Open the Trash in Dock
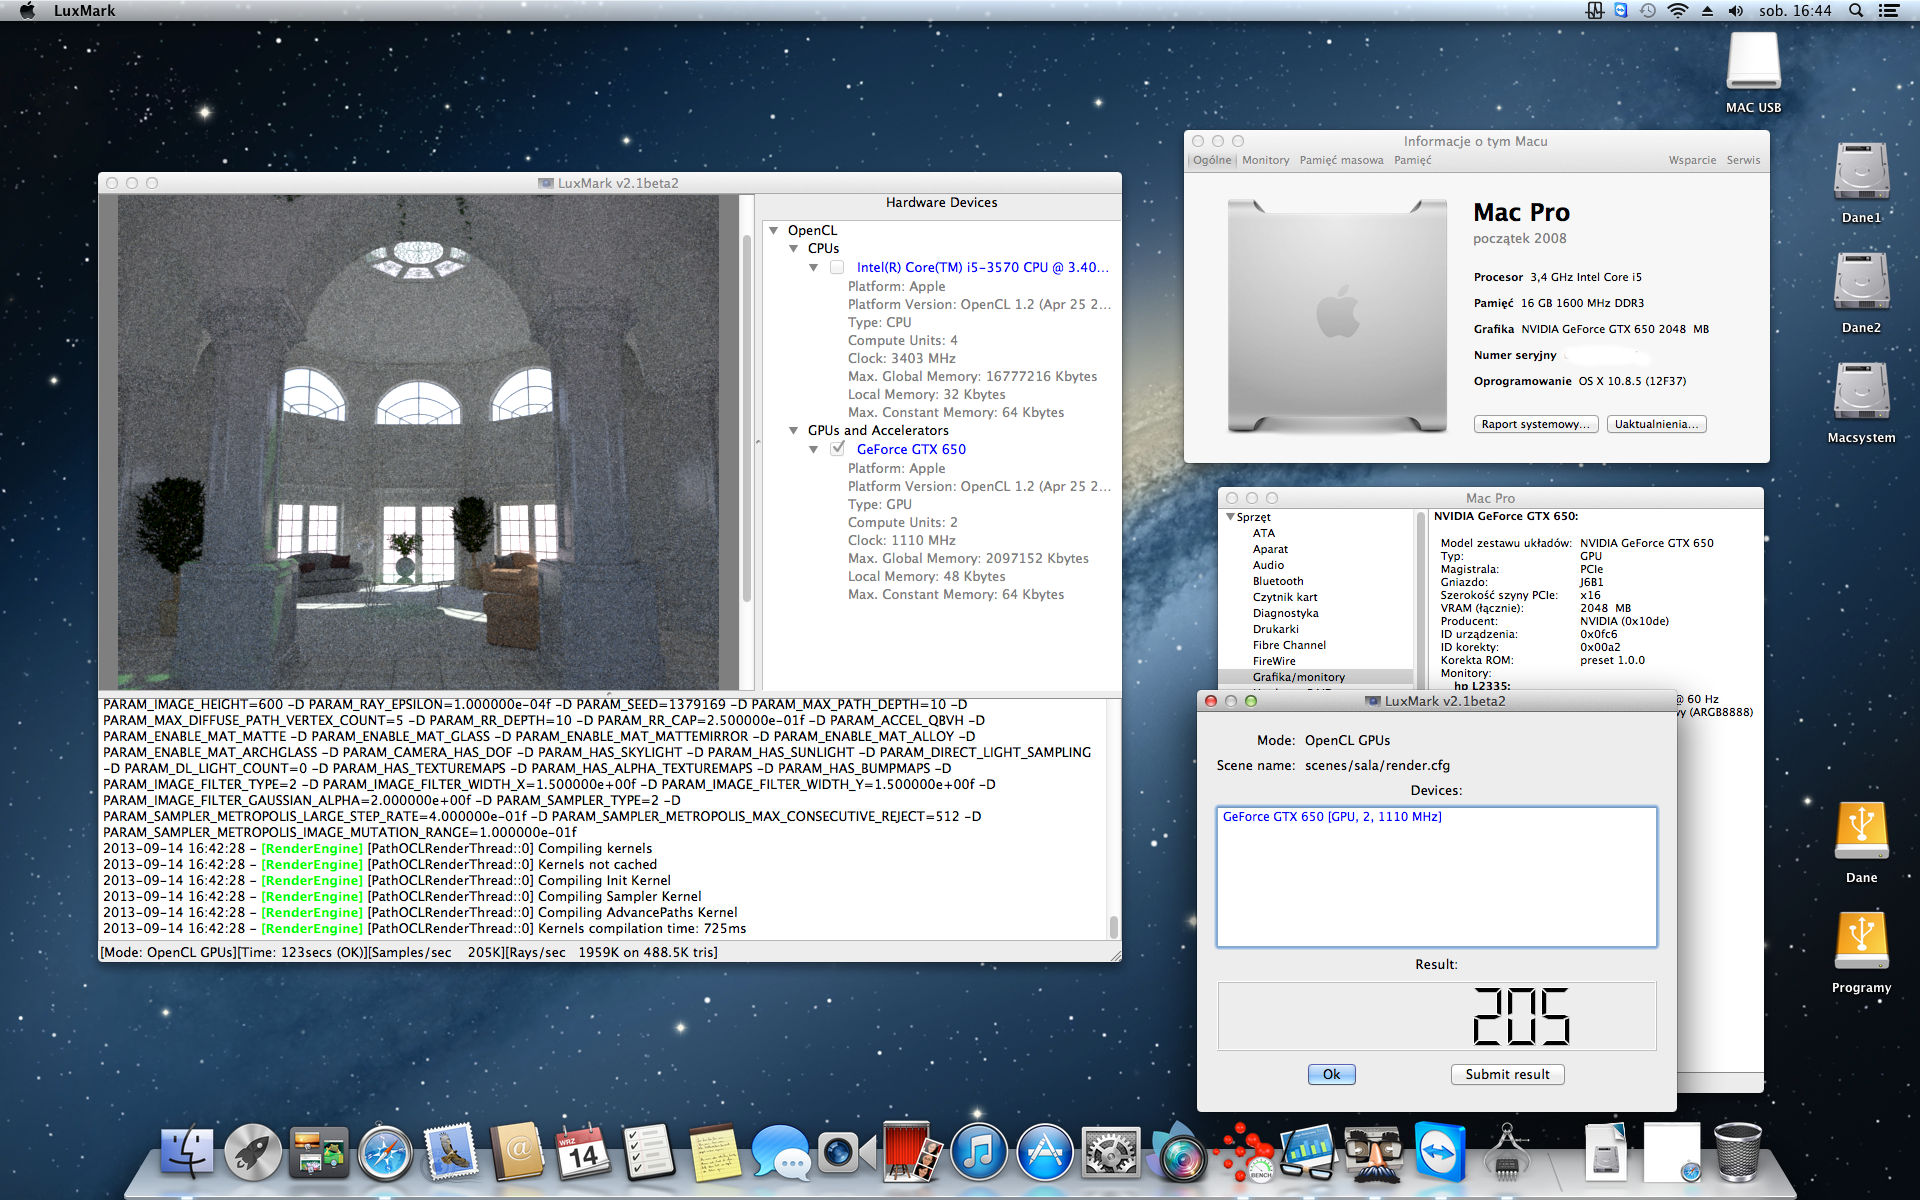This screenshot has height=1200, width=1920. click(x=1737, y=1152)
